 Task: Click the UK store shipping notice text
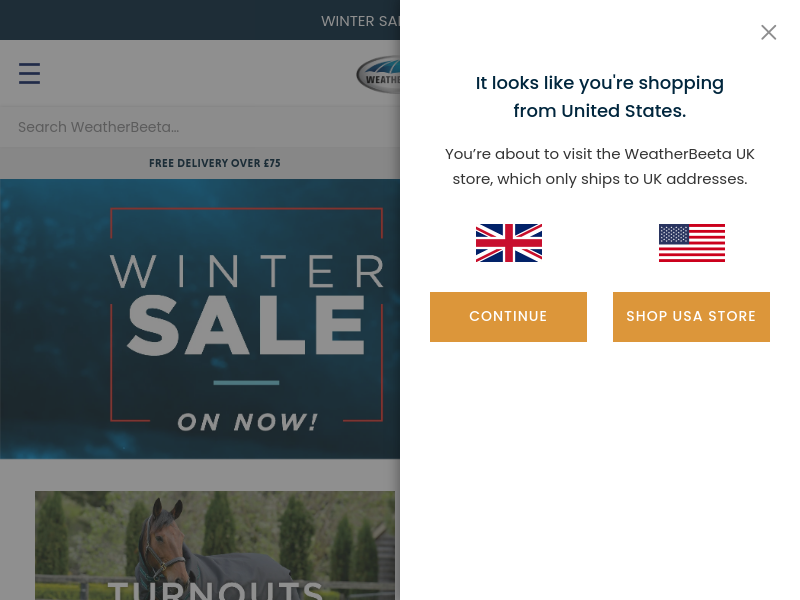click(599, 166)
